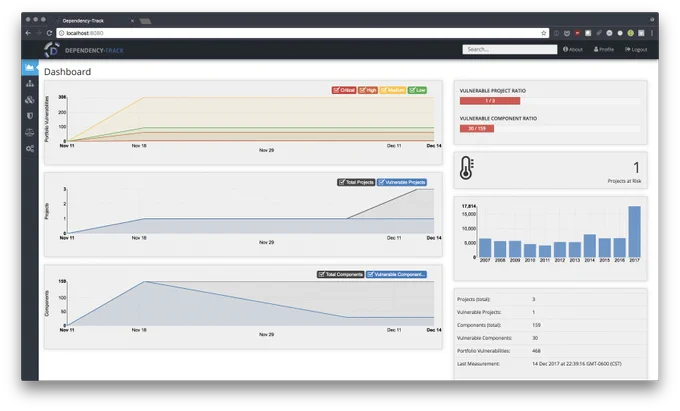Click the Portfolio Vulnerabilities value 468
The height and width of the screenshot is (411, 680).
click(536, 351)
